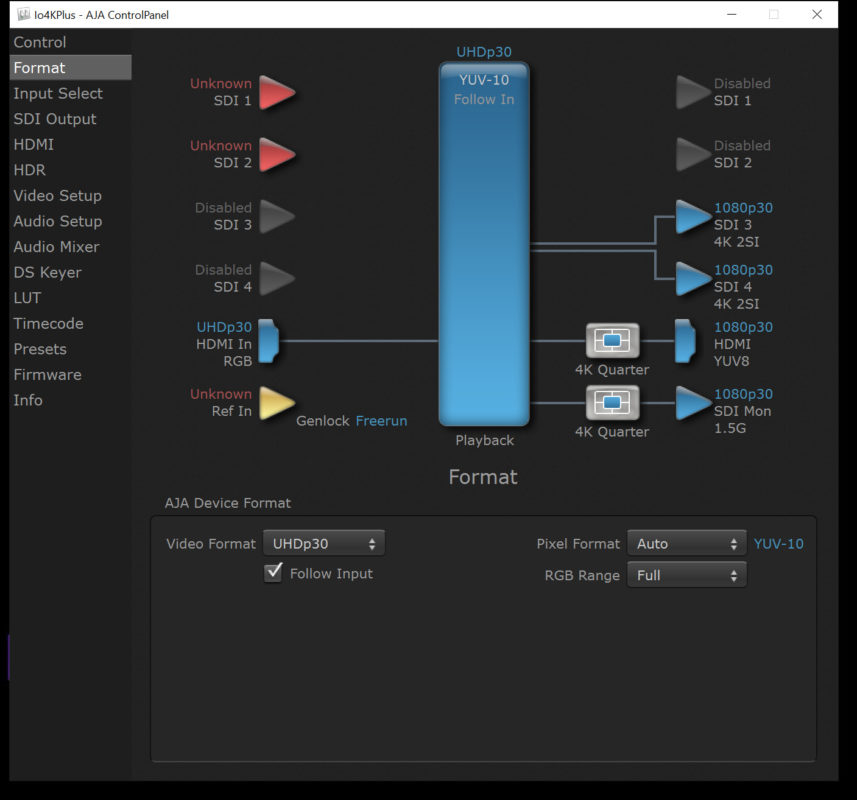Click the Unknown label for SDI 2 input

point(221,146)
